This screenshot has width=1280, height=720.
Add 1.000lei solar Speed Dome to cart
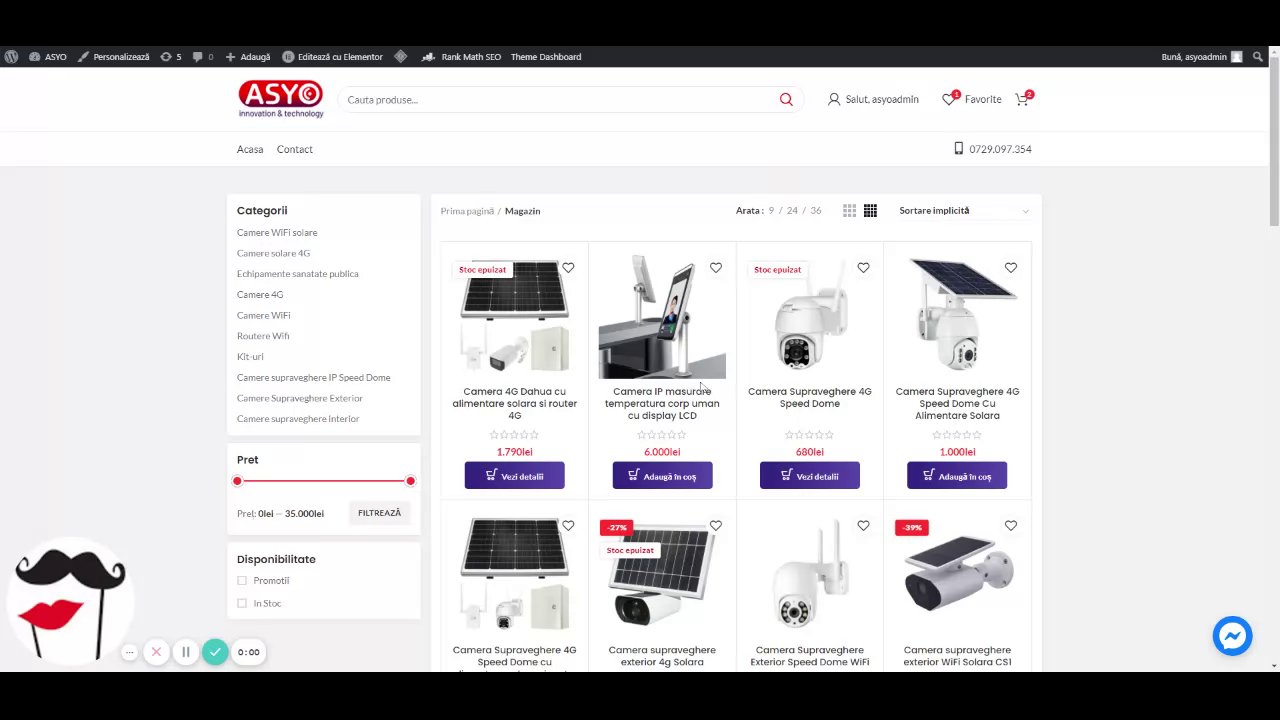(957, 476)
